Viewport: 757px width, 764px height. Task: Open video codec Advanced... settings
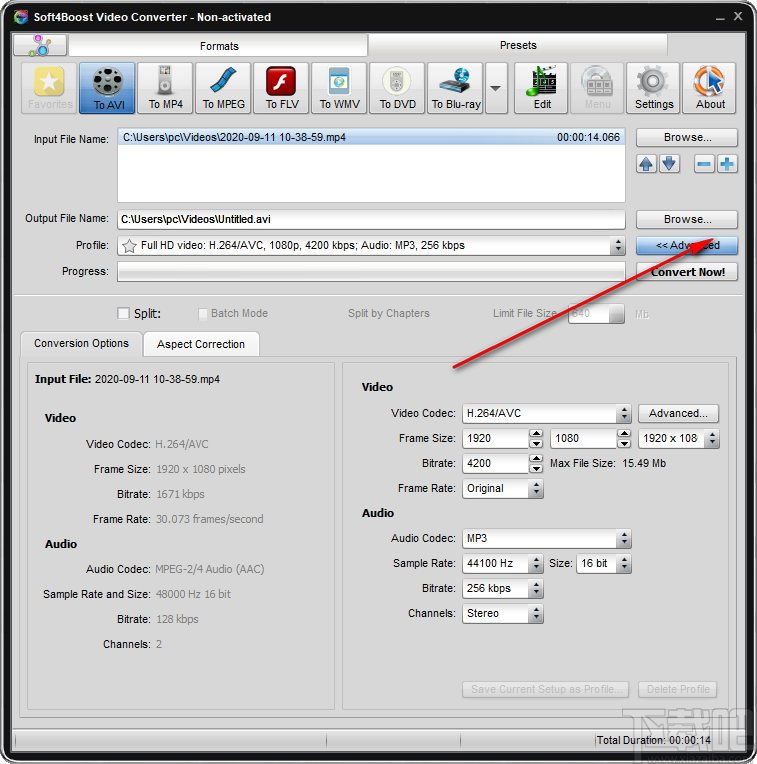[x=678, y=414]
